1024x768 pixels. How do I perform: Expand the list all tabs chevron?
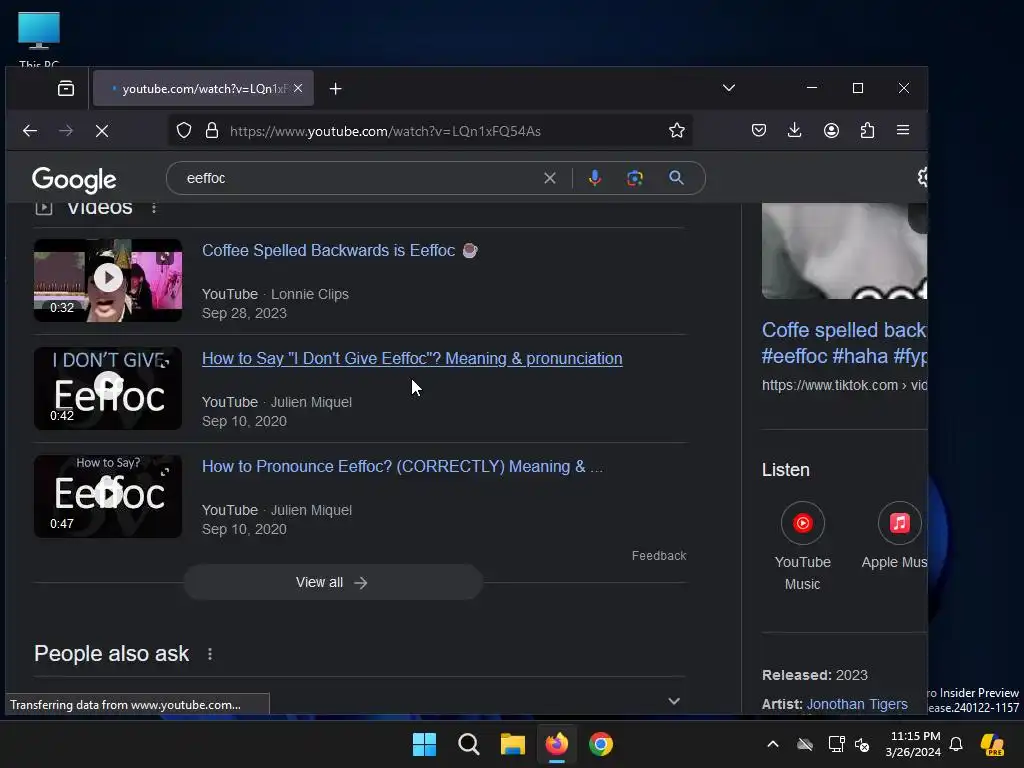pyautogui.click(x=729, y=88)
